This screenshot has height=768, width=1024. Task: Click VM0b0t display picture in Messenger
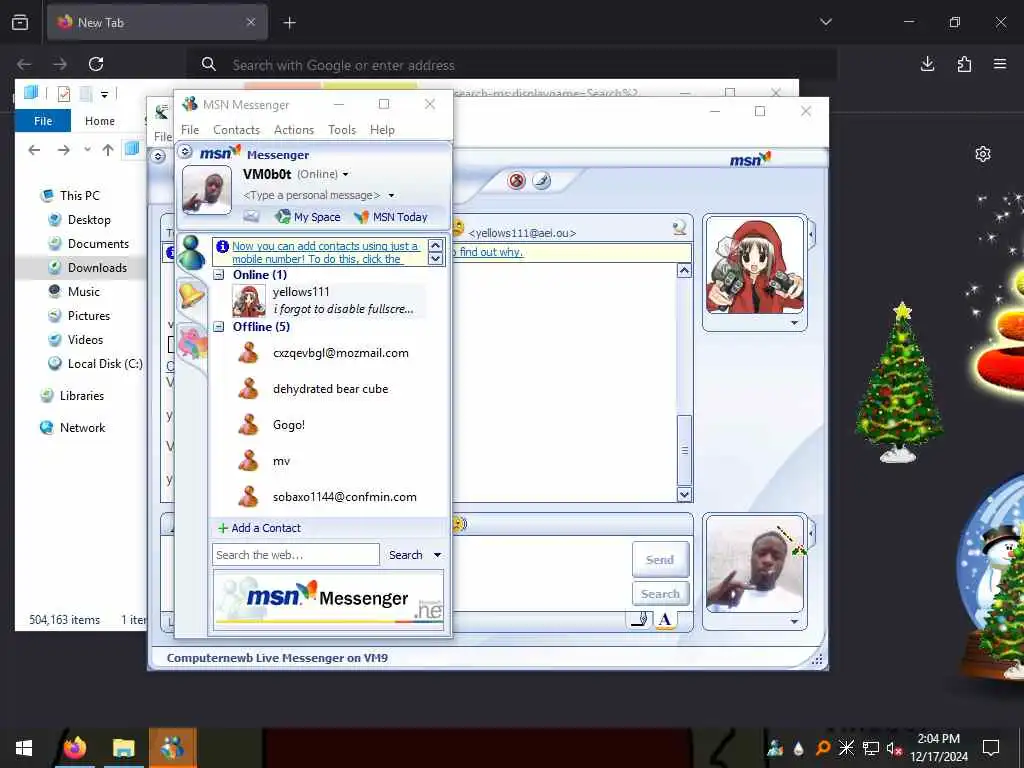tap(206, 189)
